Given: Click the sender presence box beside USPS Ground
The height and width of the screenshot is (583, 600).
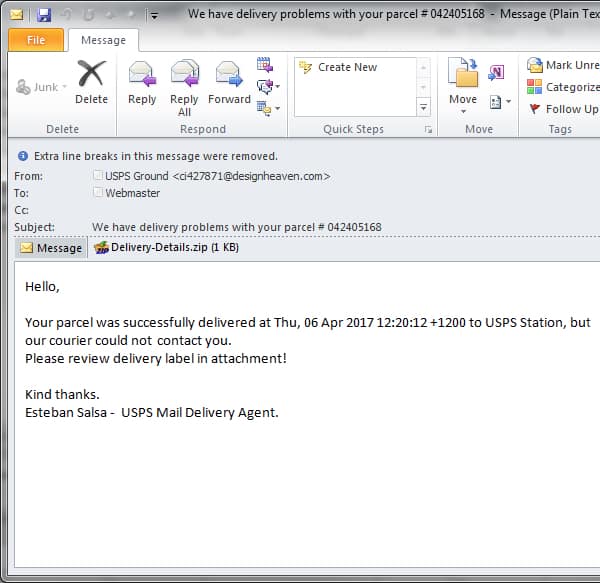Looking at the screenshot, I should (98, 175).
